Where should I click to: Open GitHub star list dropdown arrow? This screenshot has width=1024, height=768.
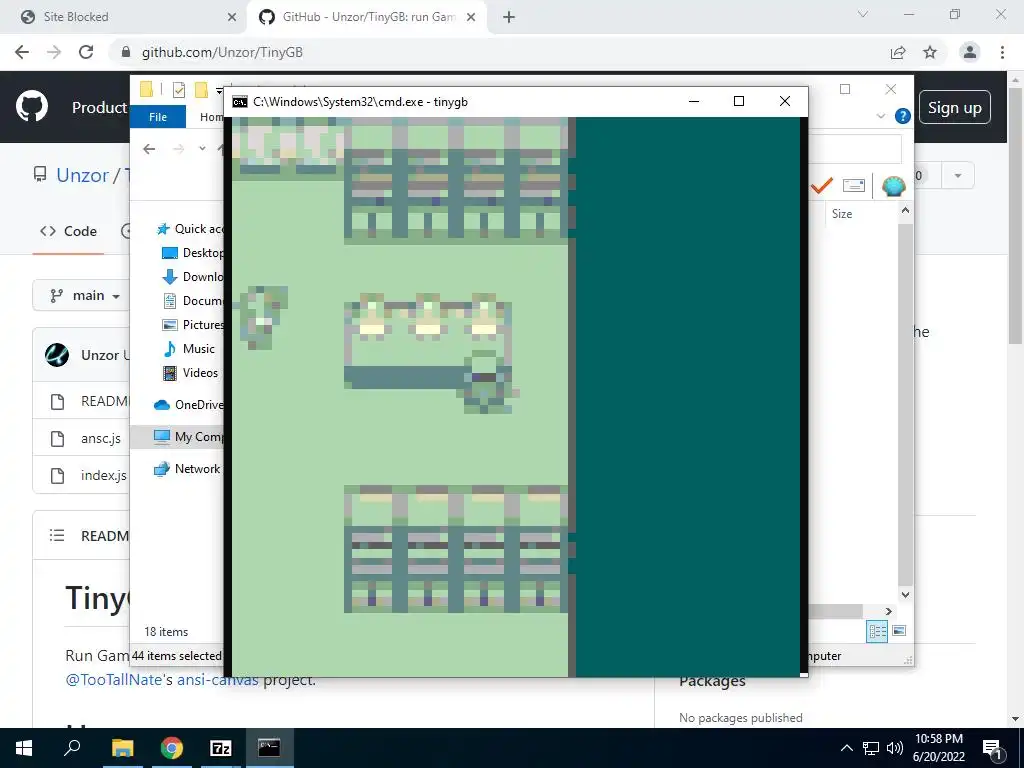pyautogui.click(x=958, y=176)
